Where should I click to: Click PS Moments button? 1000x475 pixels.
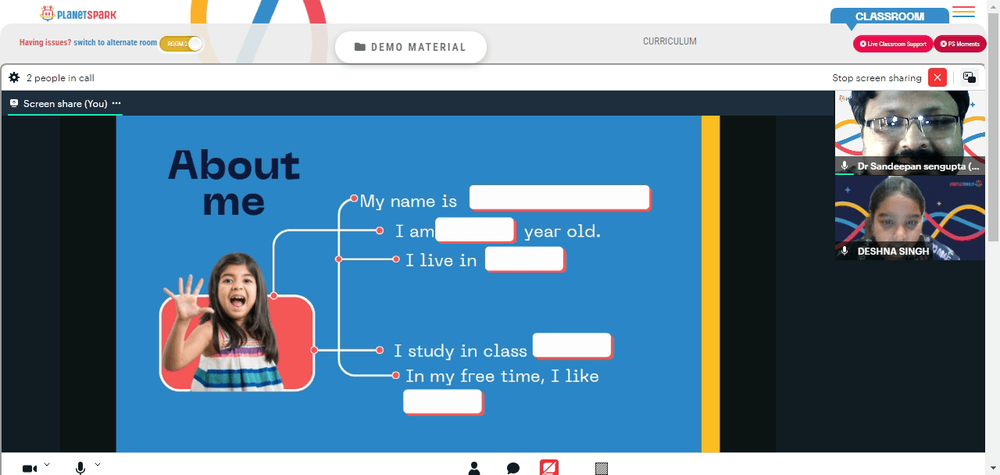click(x=960, y=44)
